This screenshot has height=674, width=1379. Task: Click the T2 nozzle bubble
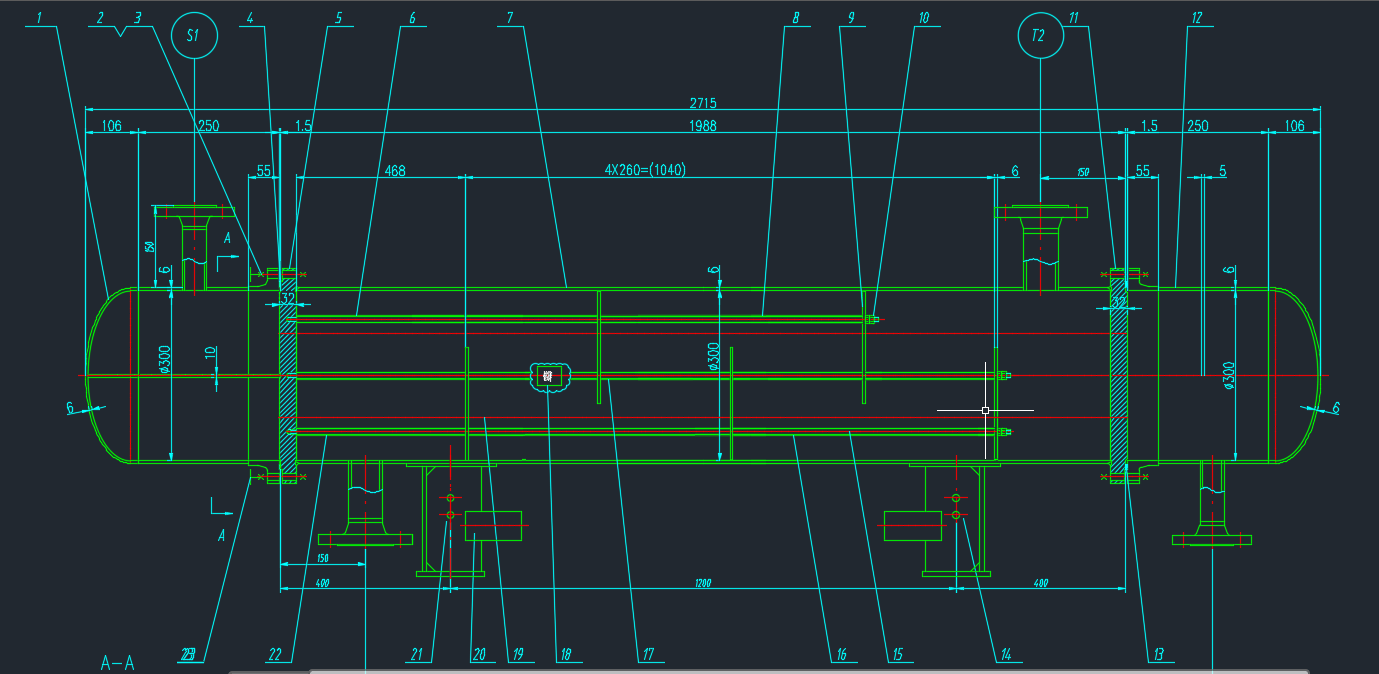coord(1040,36)
